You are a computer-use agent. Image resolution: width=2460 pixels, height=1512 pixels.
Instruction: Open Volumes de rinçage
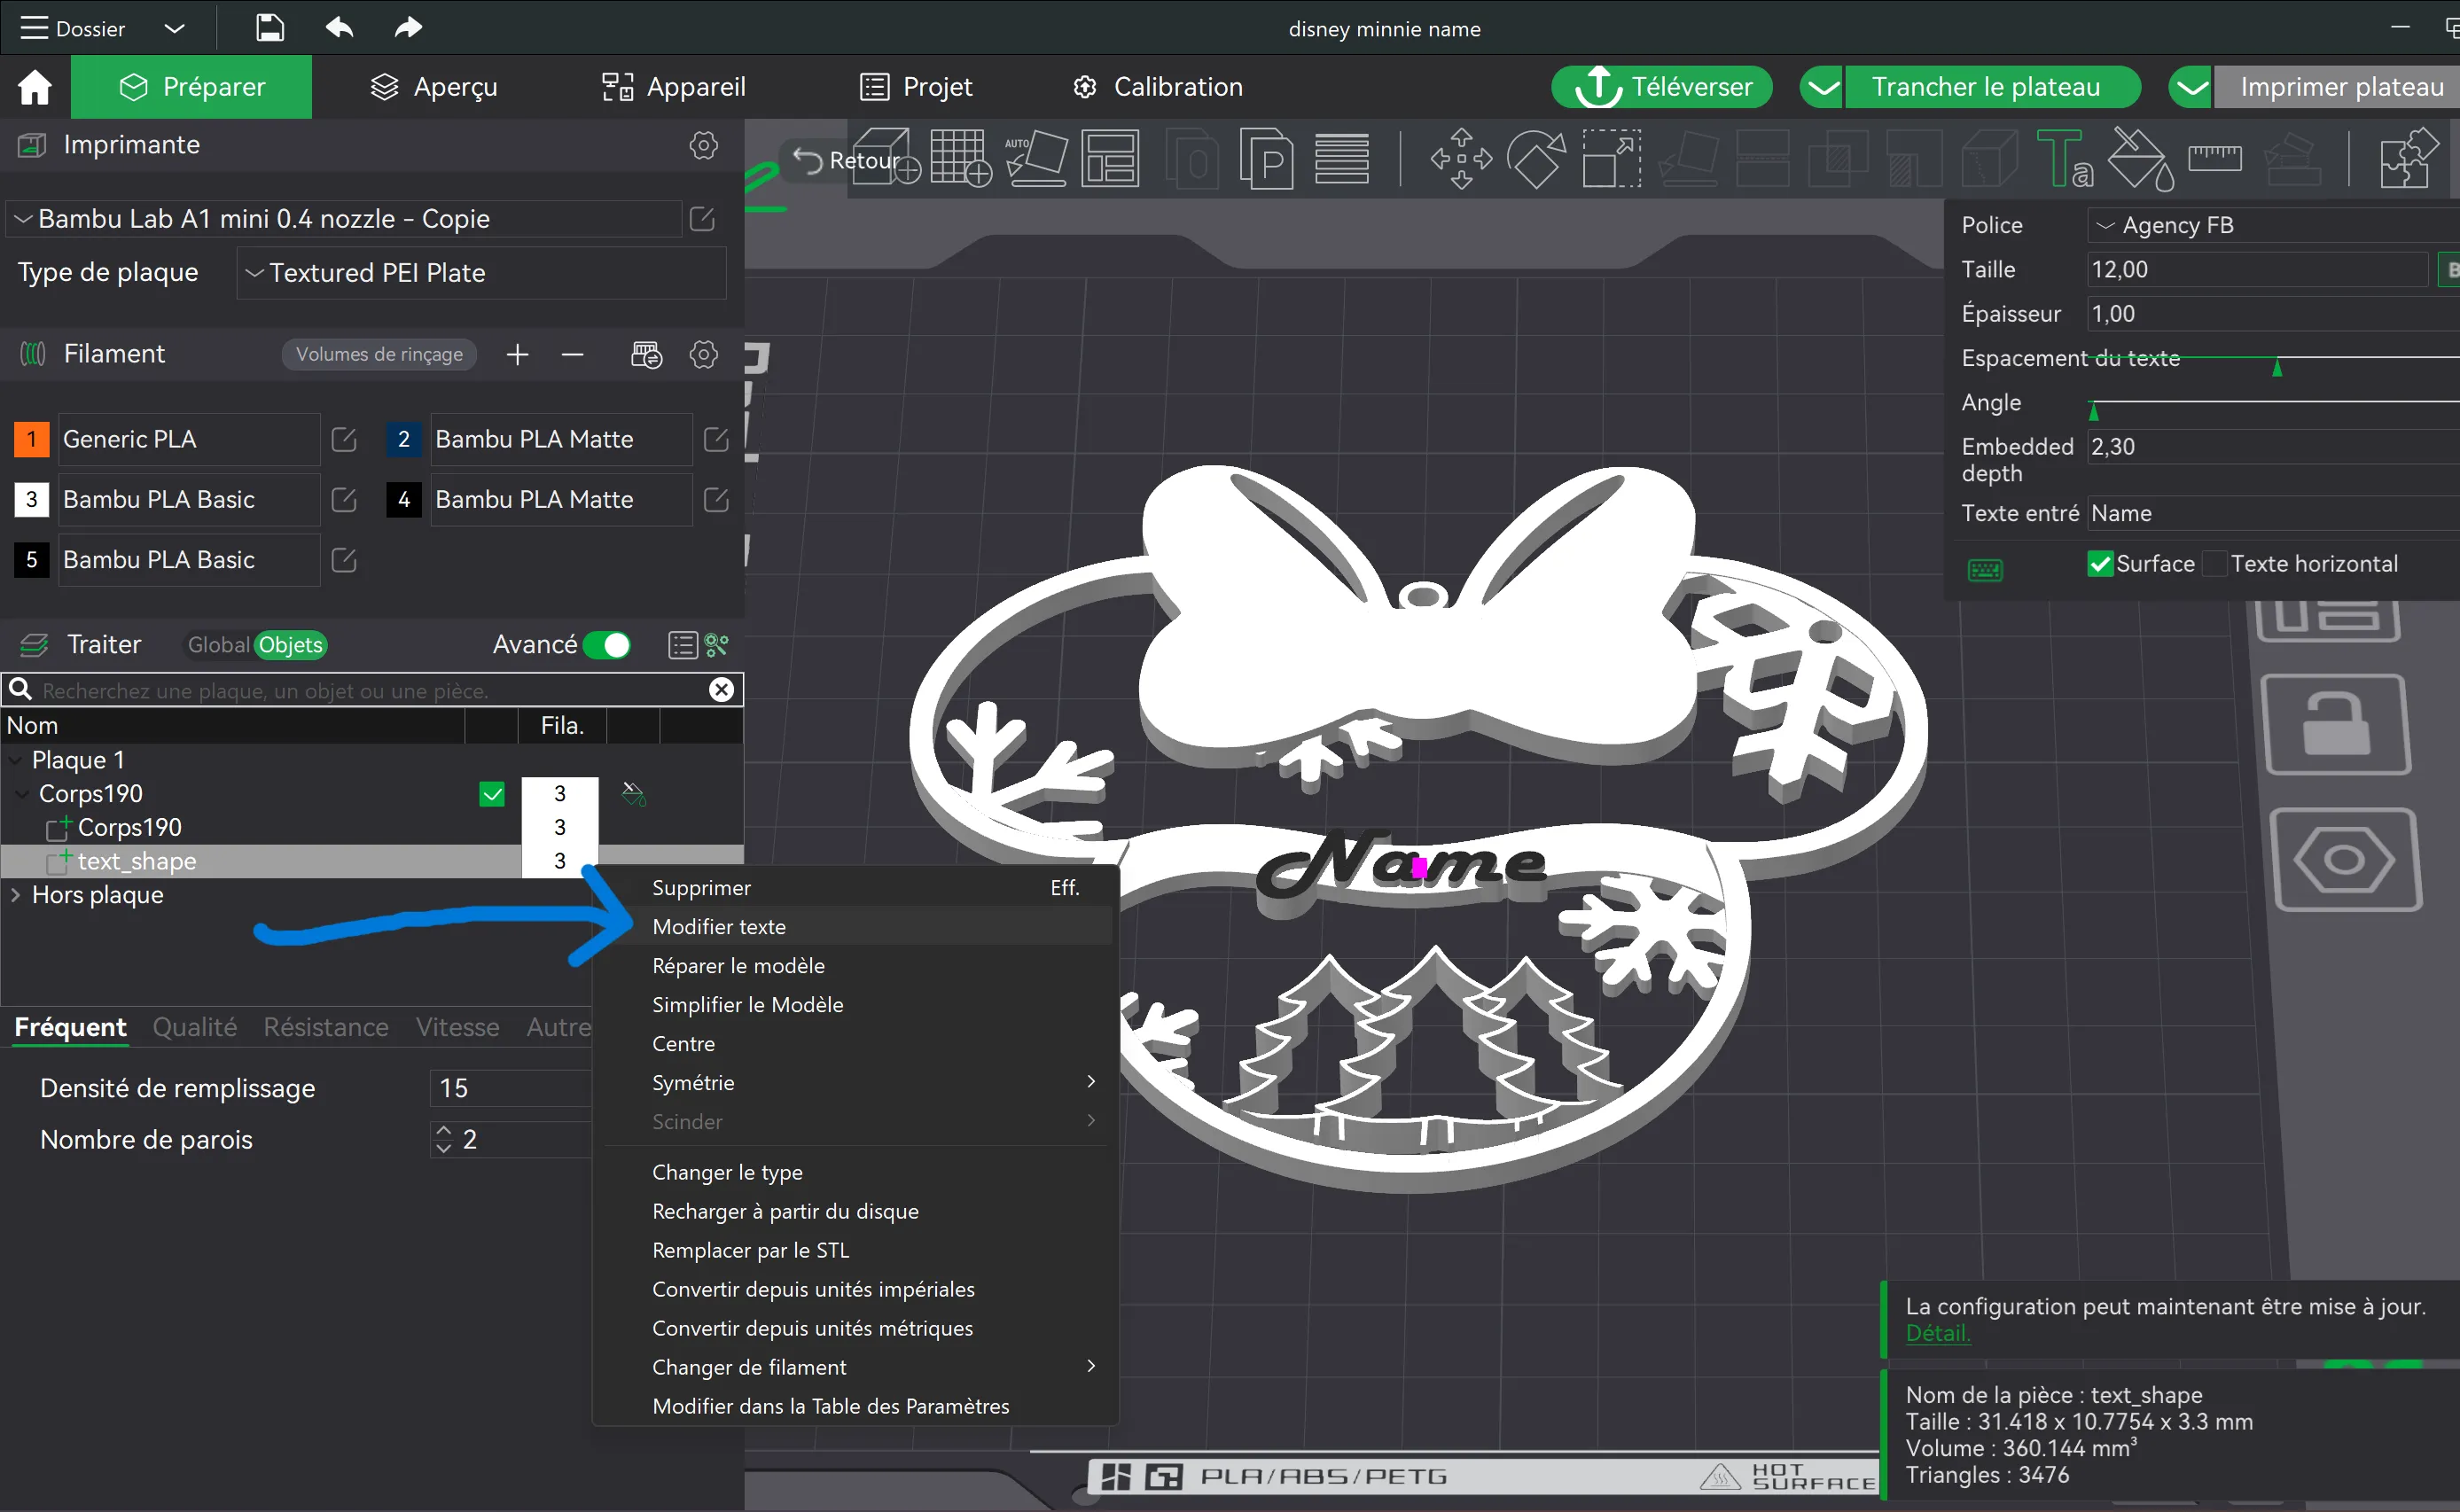(379, 354)
